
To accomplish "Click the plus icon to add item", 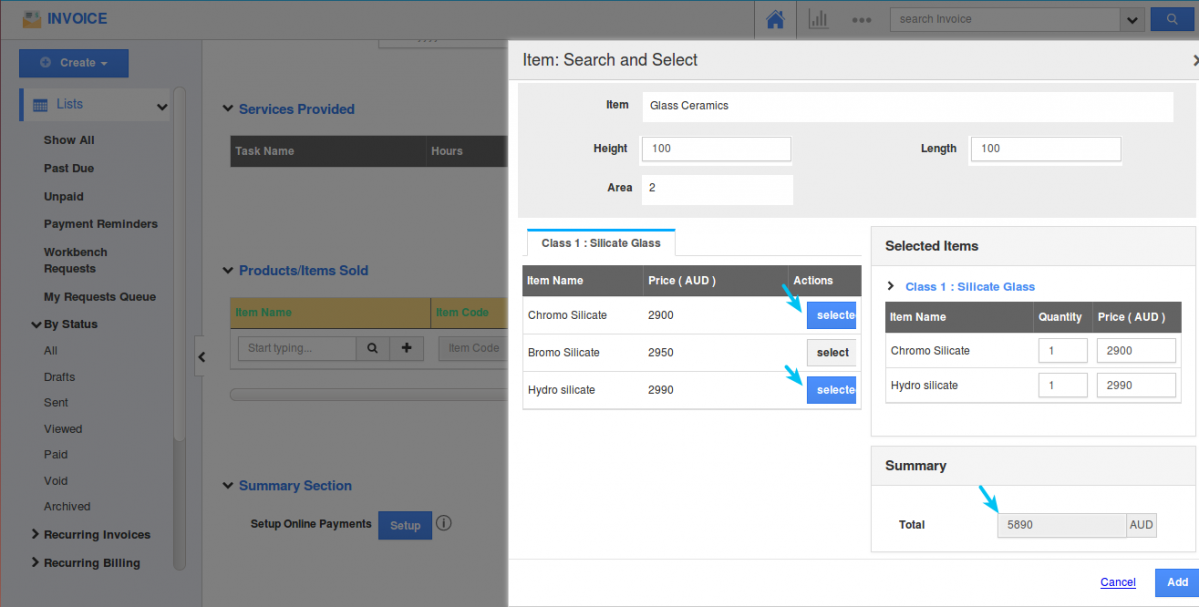I will [x=406, y=348].
